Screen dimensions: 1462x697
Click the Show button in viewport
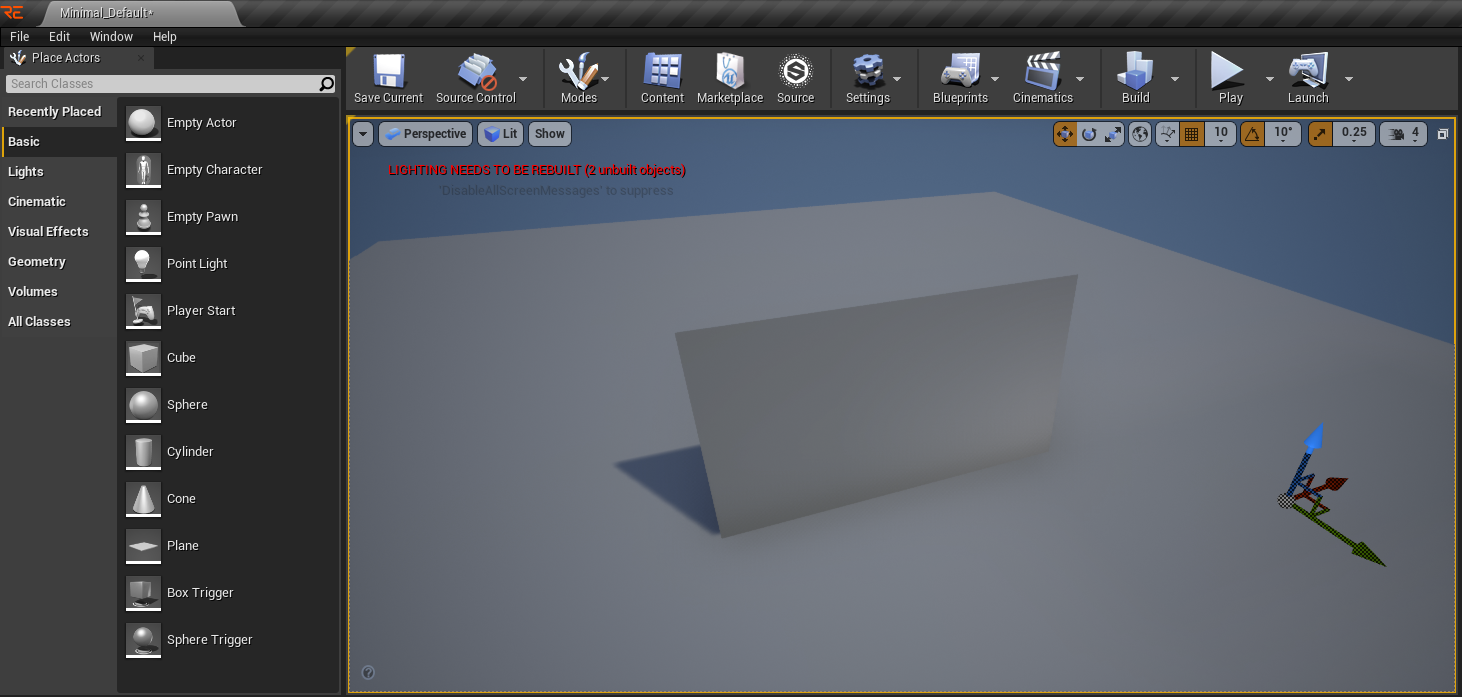coord(549,134)
